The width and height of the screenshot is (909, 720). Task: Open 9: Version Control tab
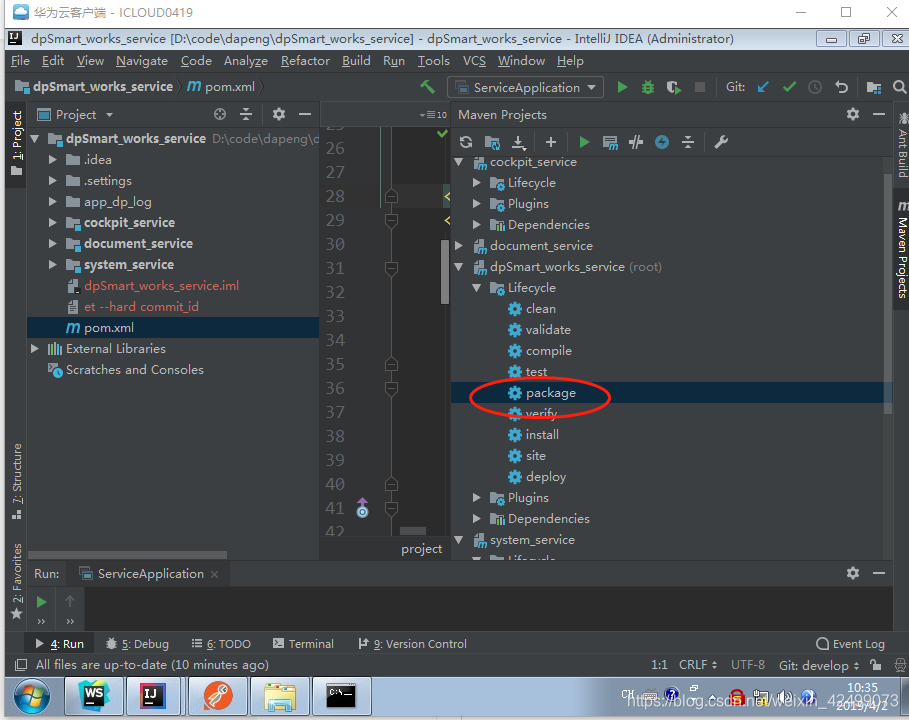pos(412,643)
